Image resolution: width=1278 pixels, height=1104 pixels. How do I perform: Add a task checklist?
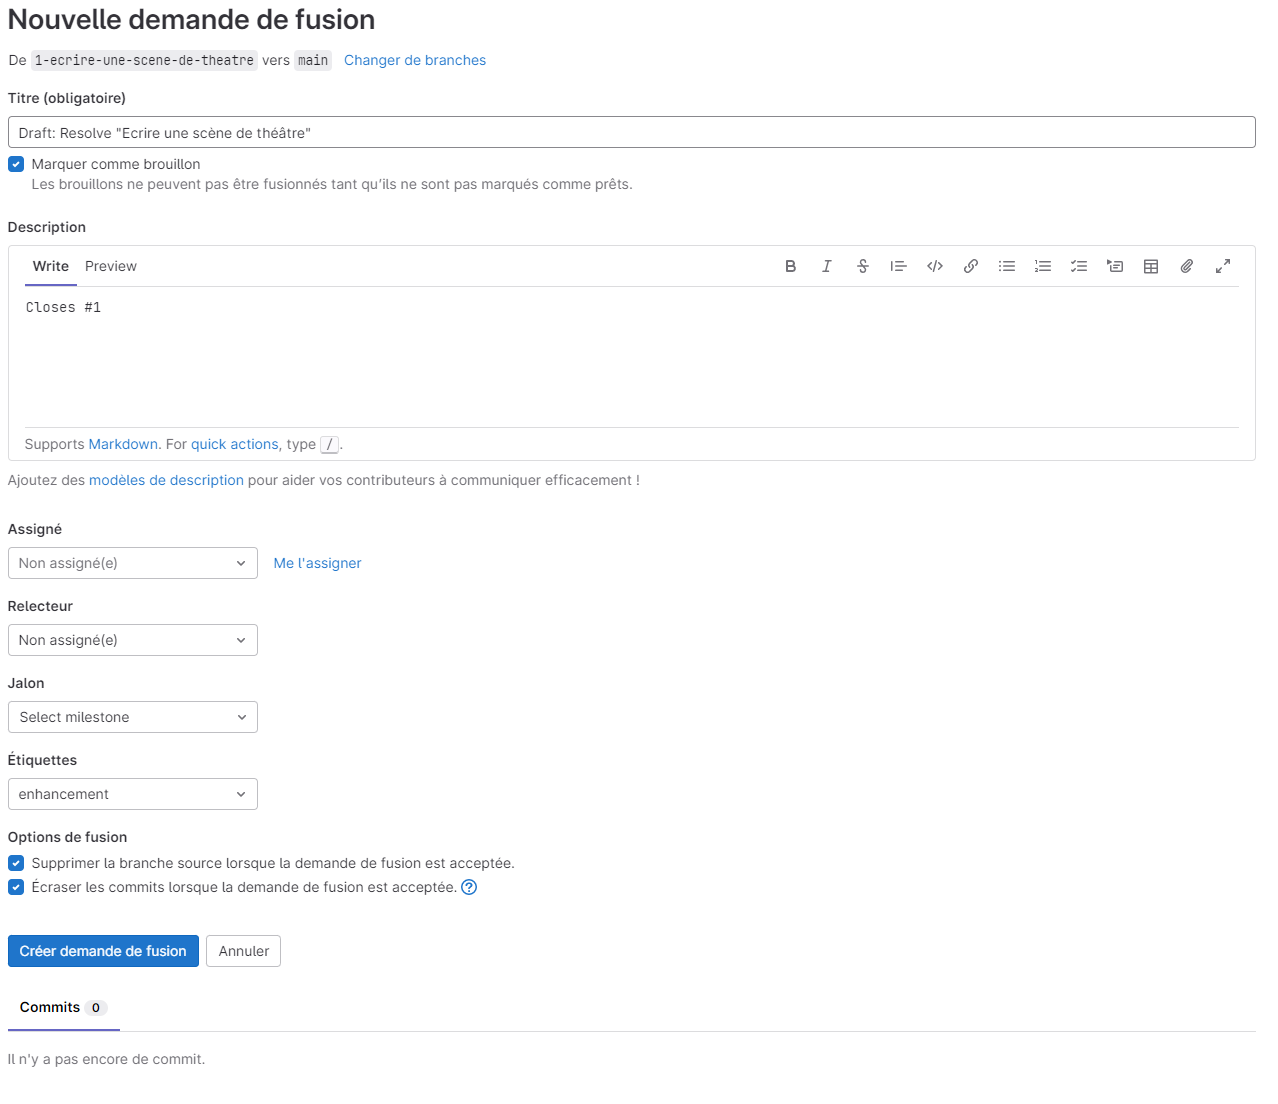[1078, 266]
